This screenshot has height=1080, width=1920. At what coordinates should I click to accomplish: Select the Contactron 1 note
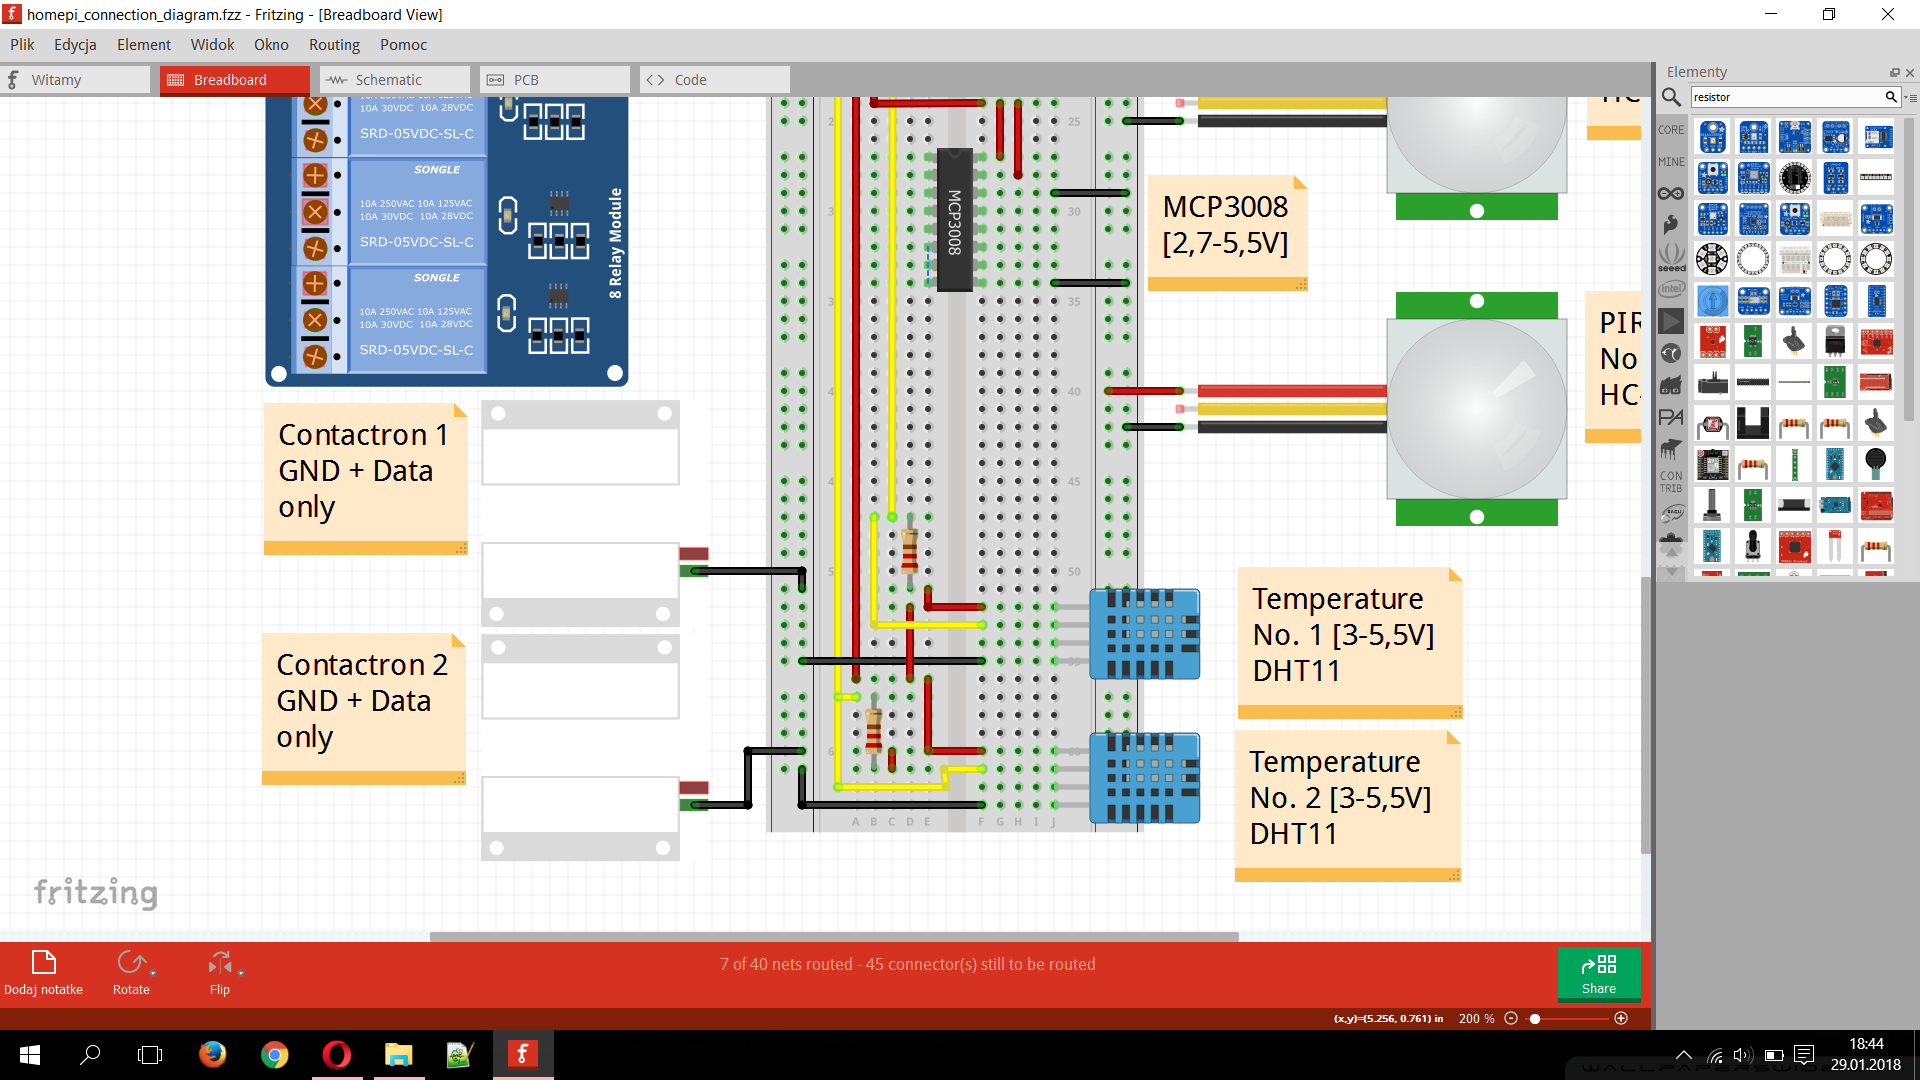(x=366, y=479)
